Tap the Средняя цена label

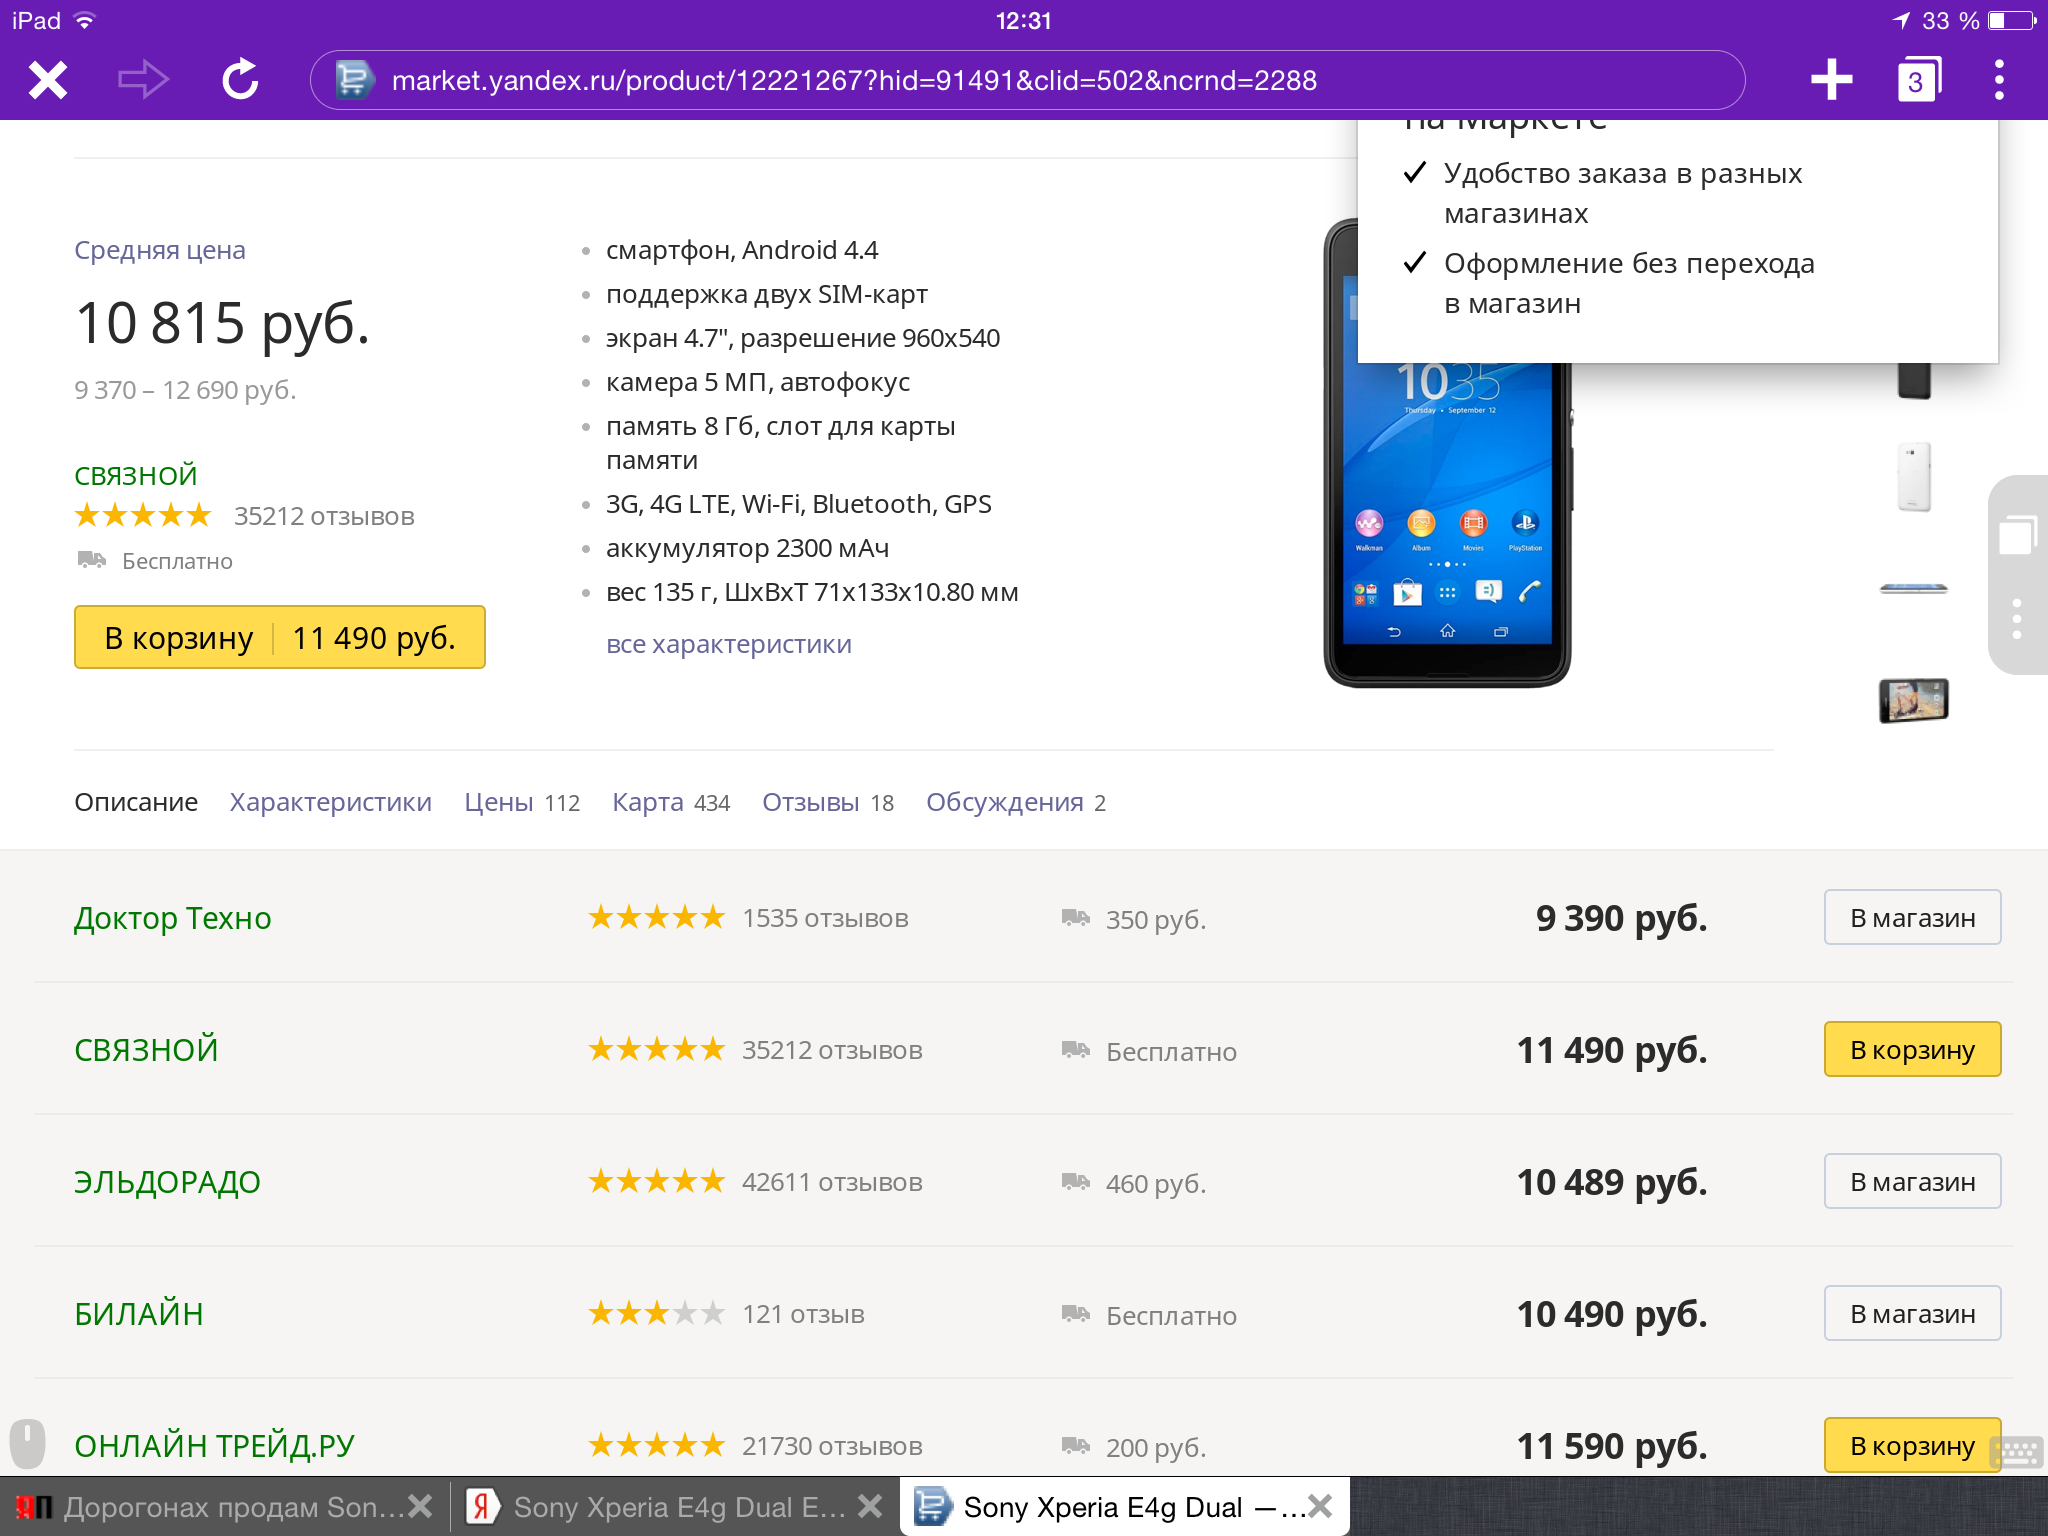tap(160, 250)
